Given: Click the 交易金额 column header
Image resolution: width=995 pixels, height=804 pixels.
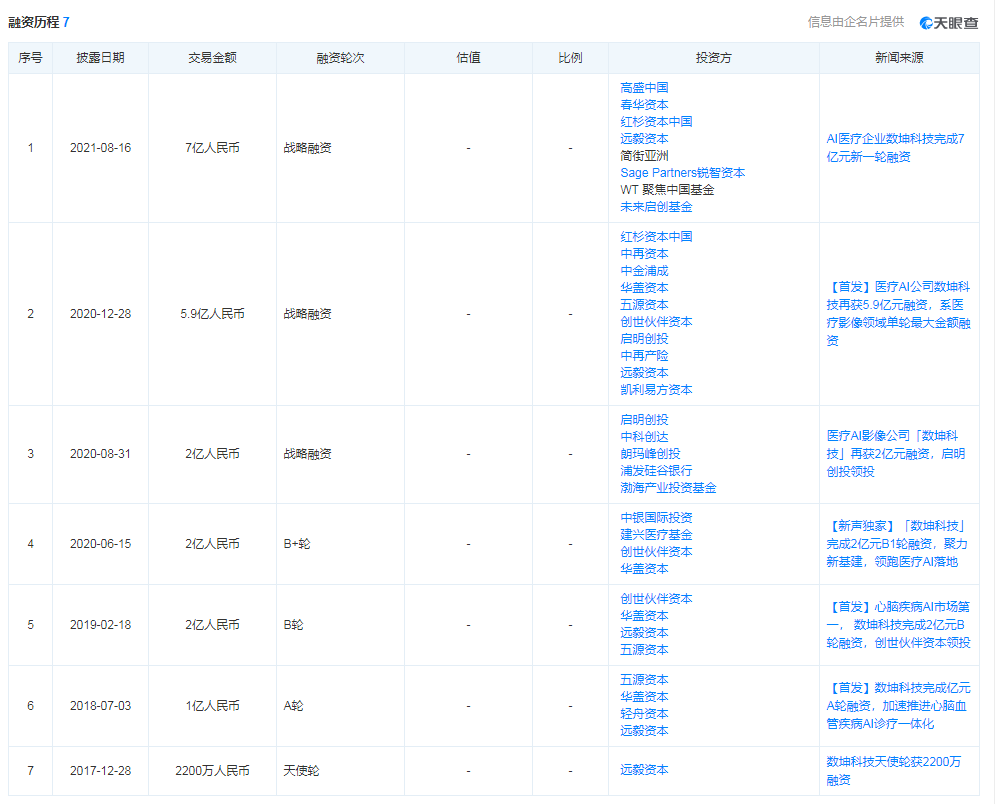Looking at the screenshot, I should pyautogui.click(x=213, y=58).
